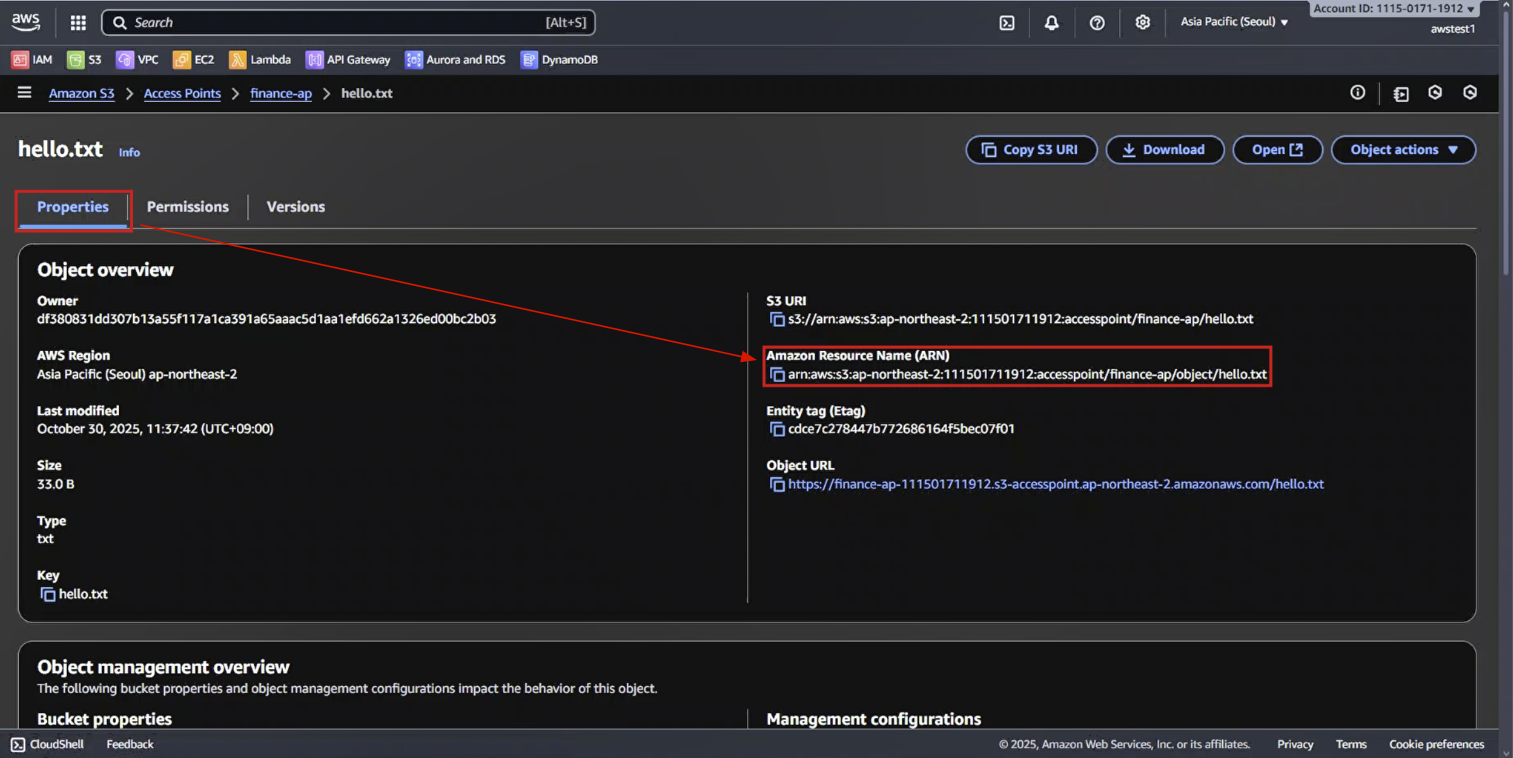Copy the S3 URI value icon
The image size is (1513, 758).
coord(777,319)
